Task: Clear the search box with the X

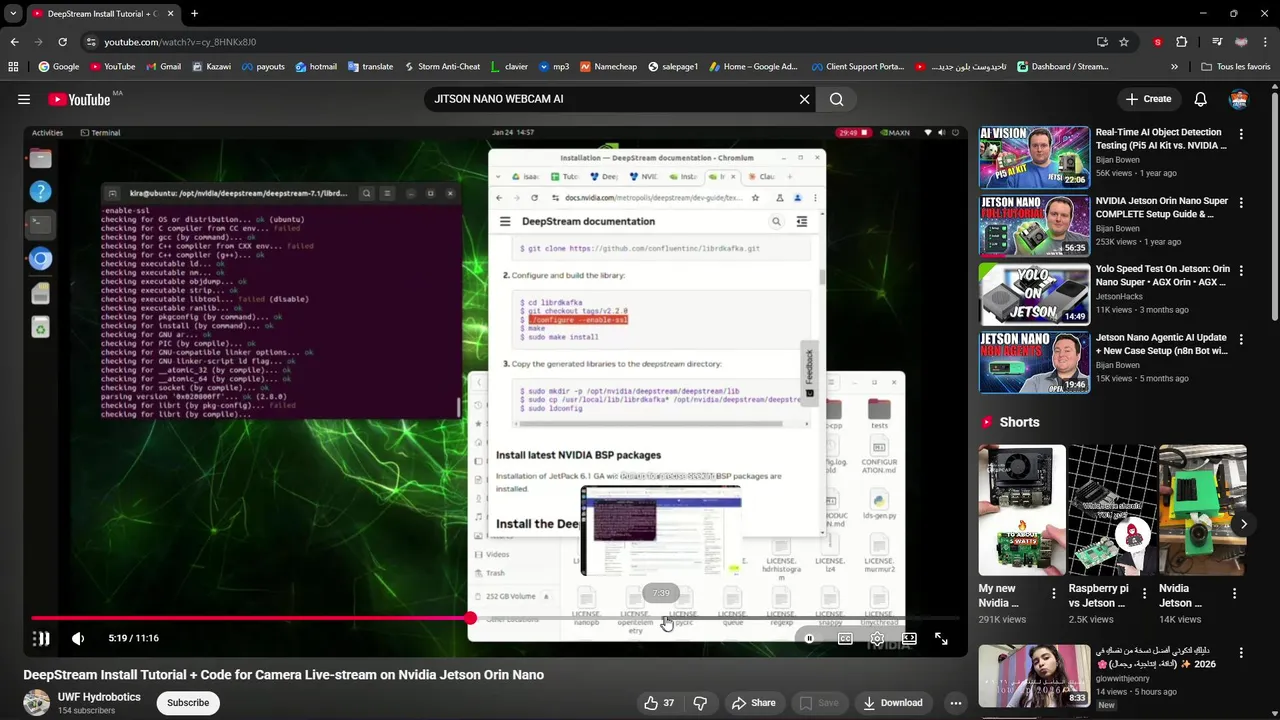Action: click(x=804, y=99)
